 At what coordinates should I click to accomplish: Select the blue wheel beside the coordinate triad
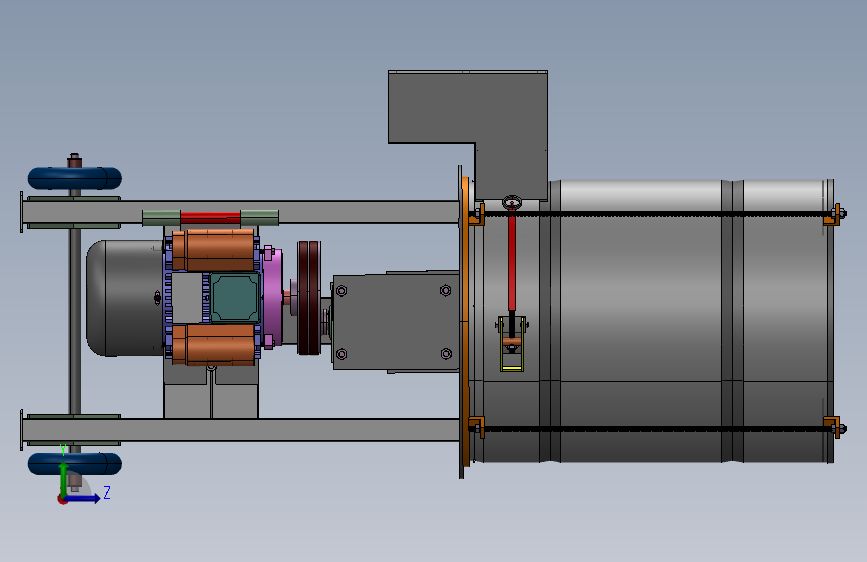[x=75, y=464]
